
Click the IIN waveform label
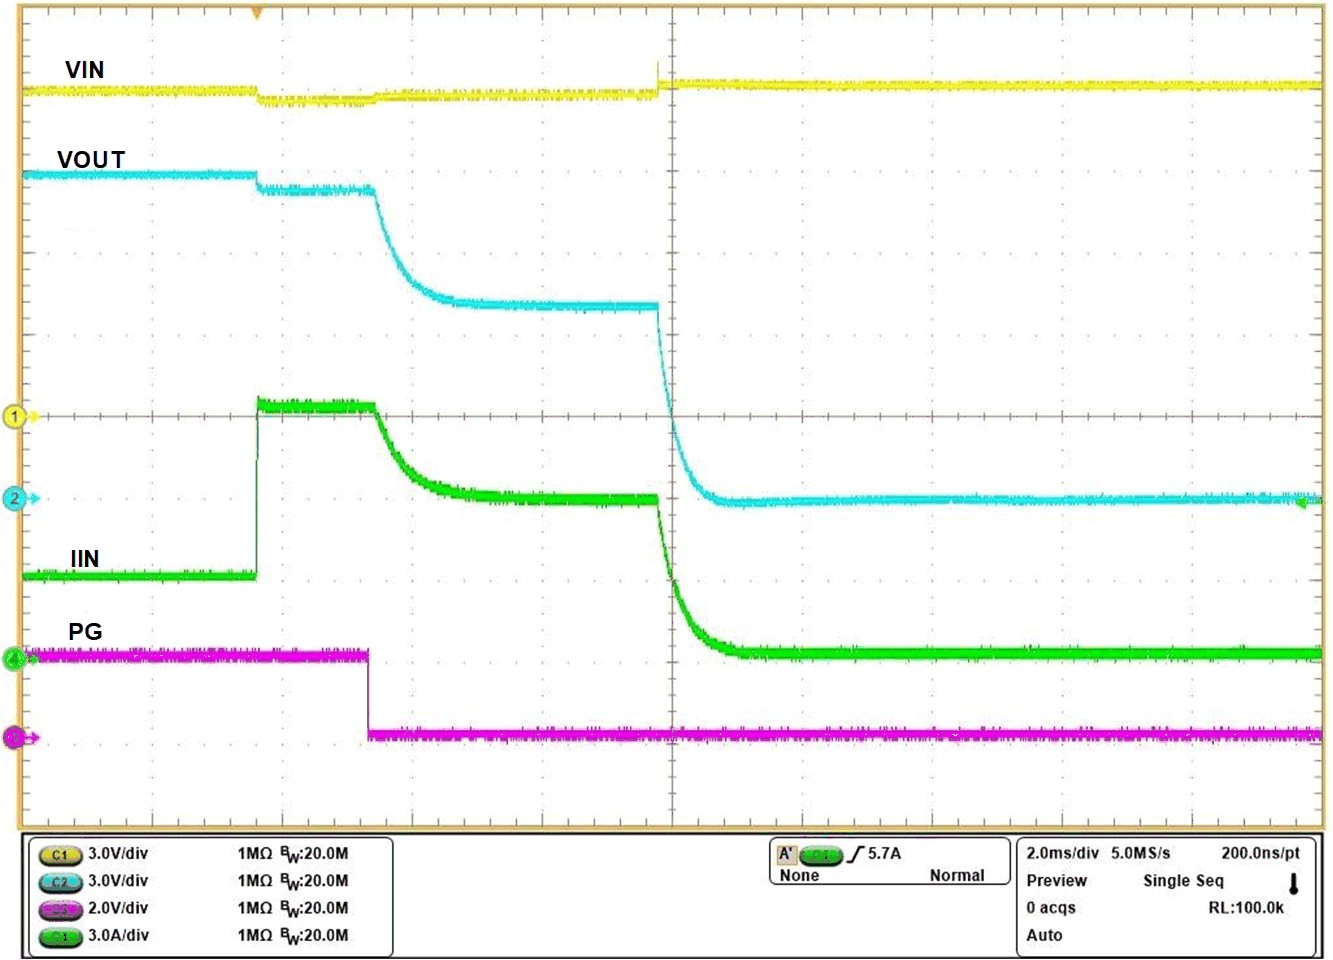tap(85, 559)
